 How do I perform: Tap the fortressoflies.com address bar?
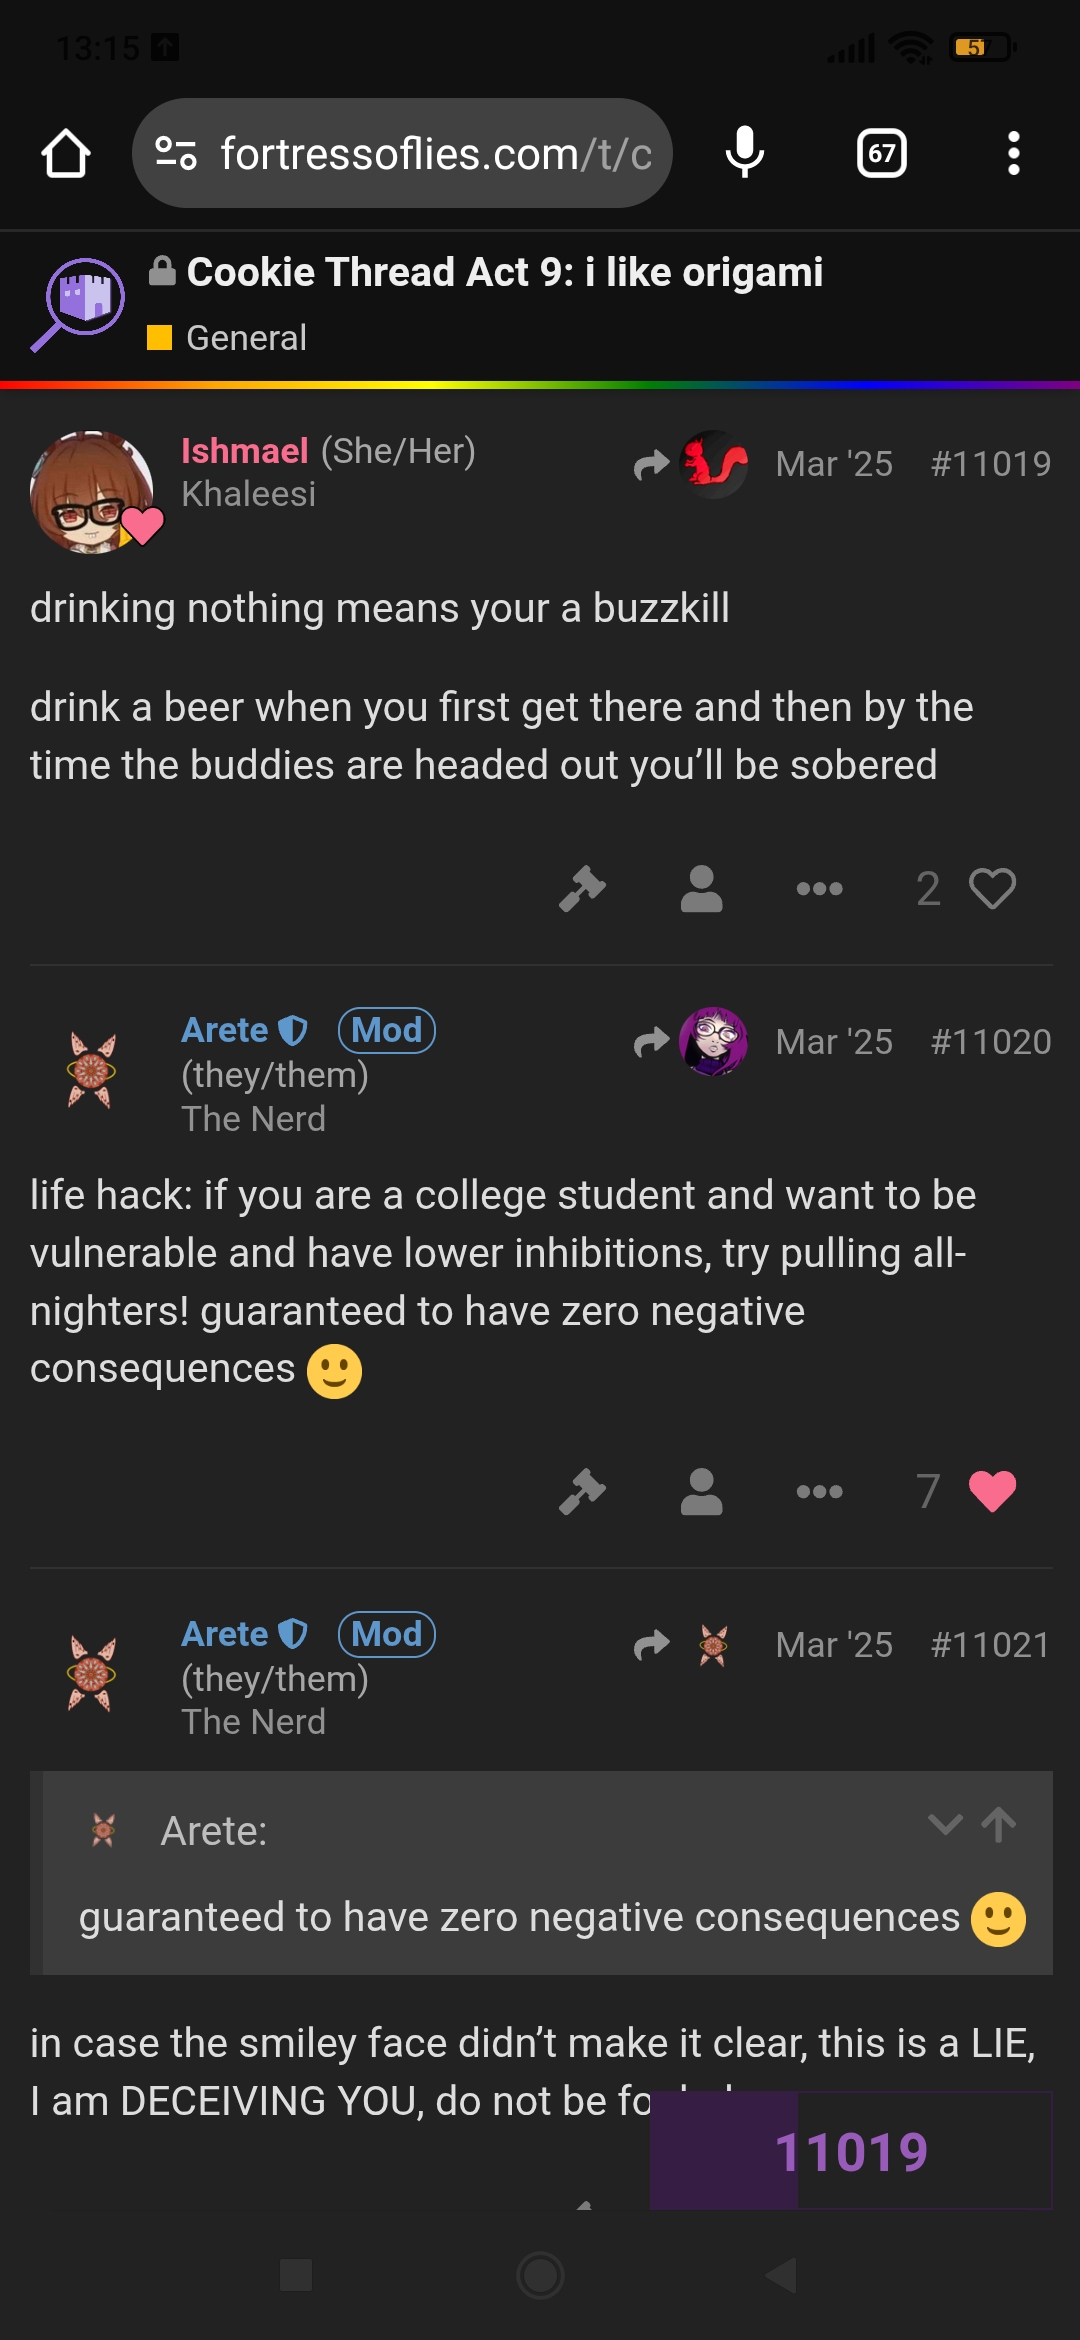435,154
